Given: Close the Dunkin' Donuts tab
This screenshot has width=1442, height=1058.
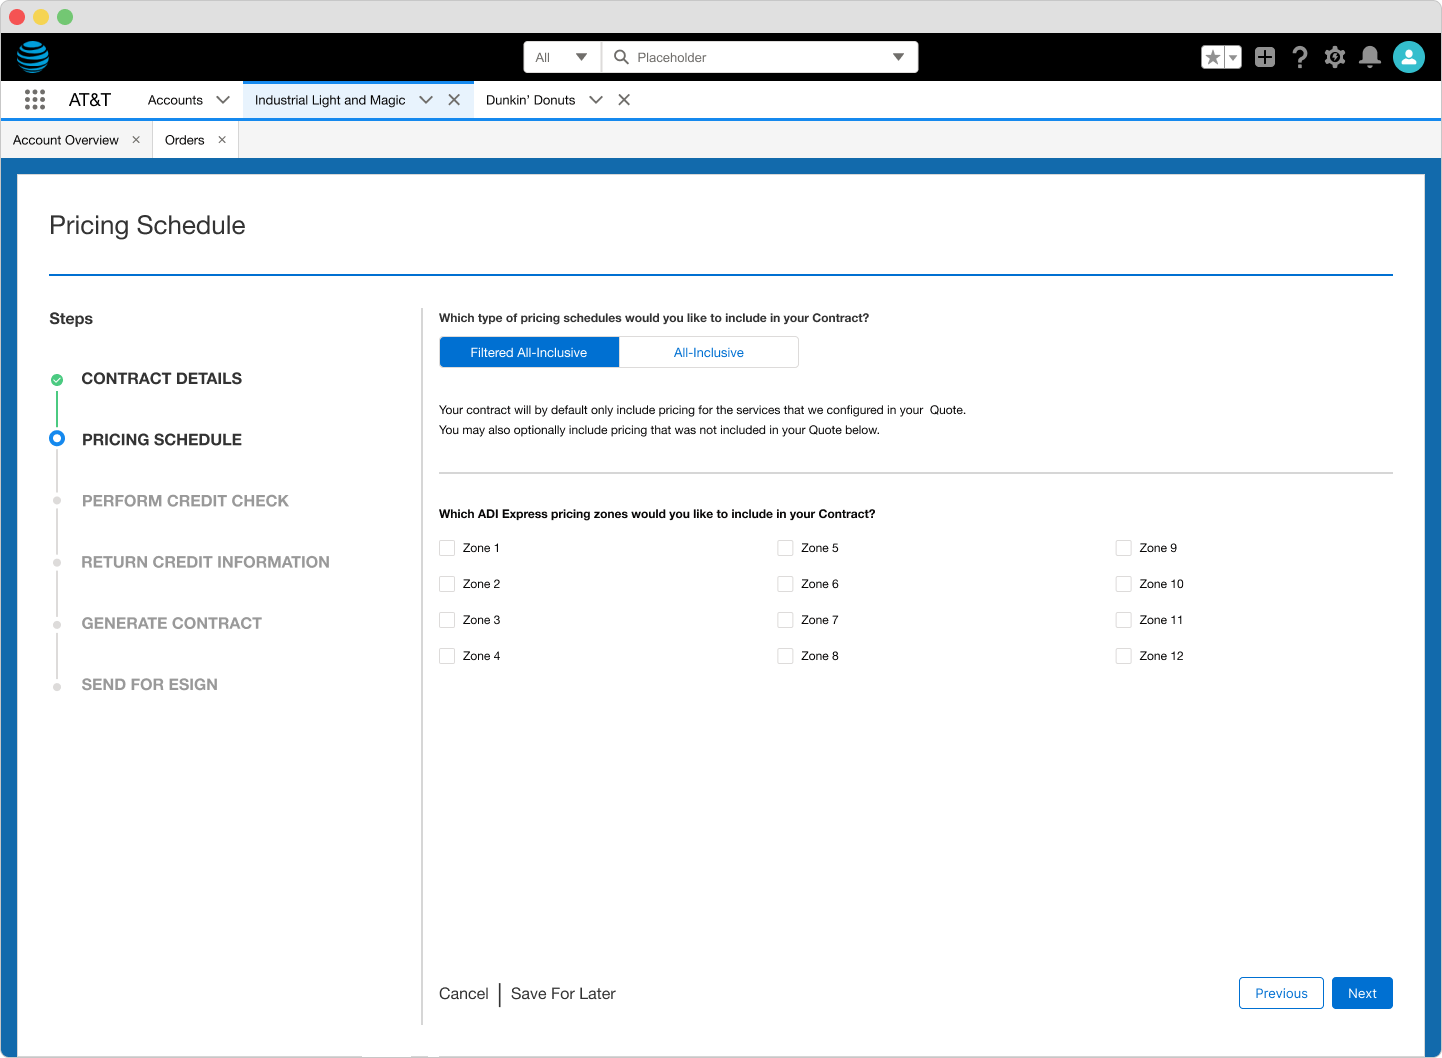Looking at the screenshot, I should [624, 100].
